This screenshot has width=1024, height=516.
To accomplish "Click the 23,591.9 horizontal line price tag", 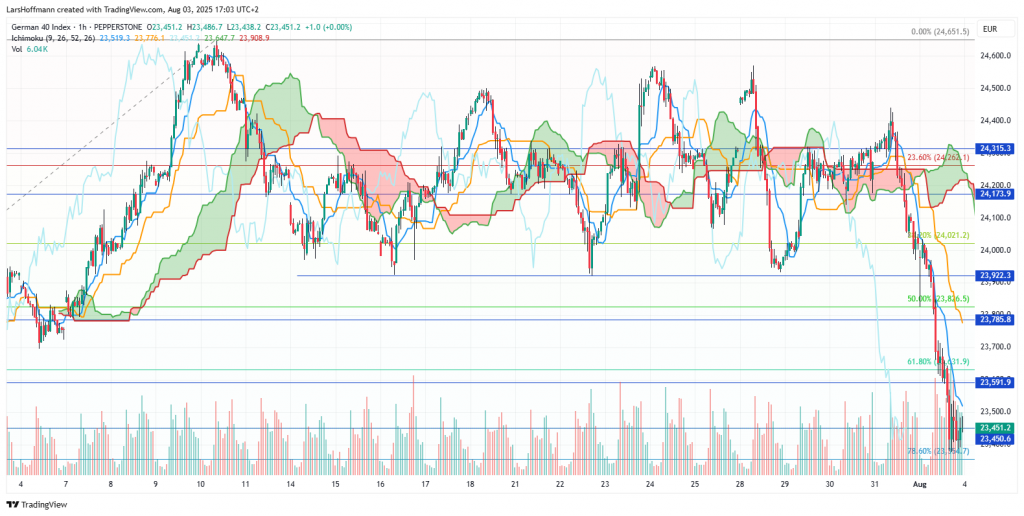I will (995, 383).
